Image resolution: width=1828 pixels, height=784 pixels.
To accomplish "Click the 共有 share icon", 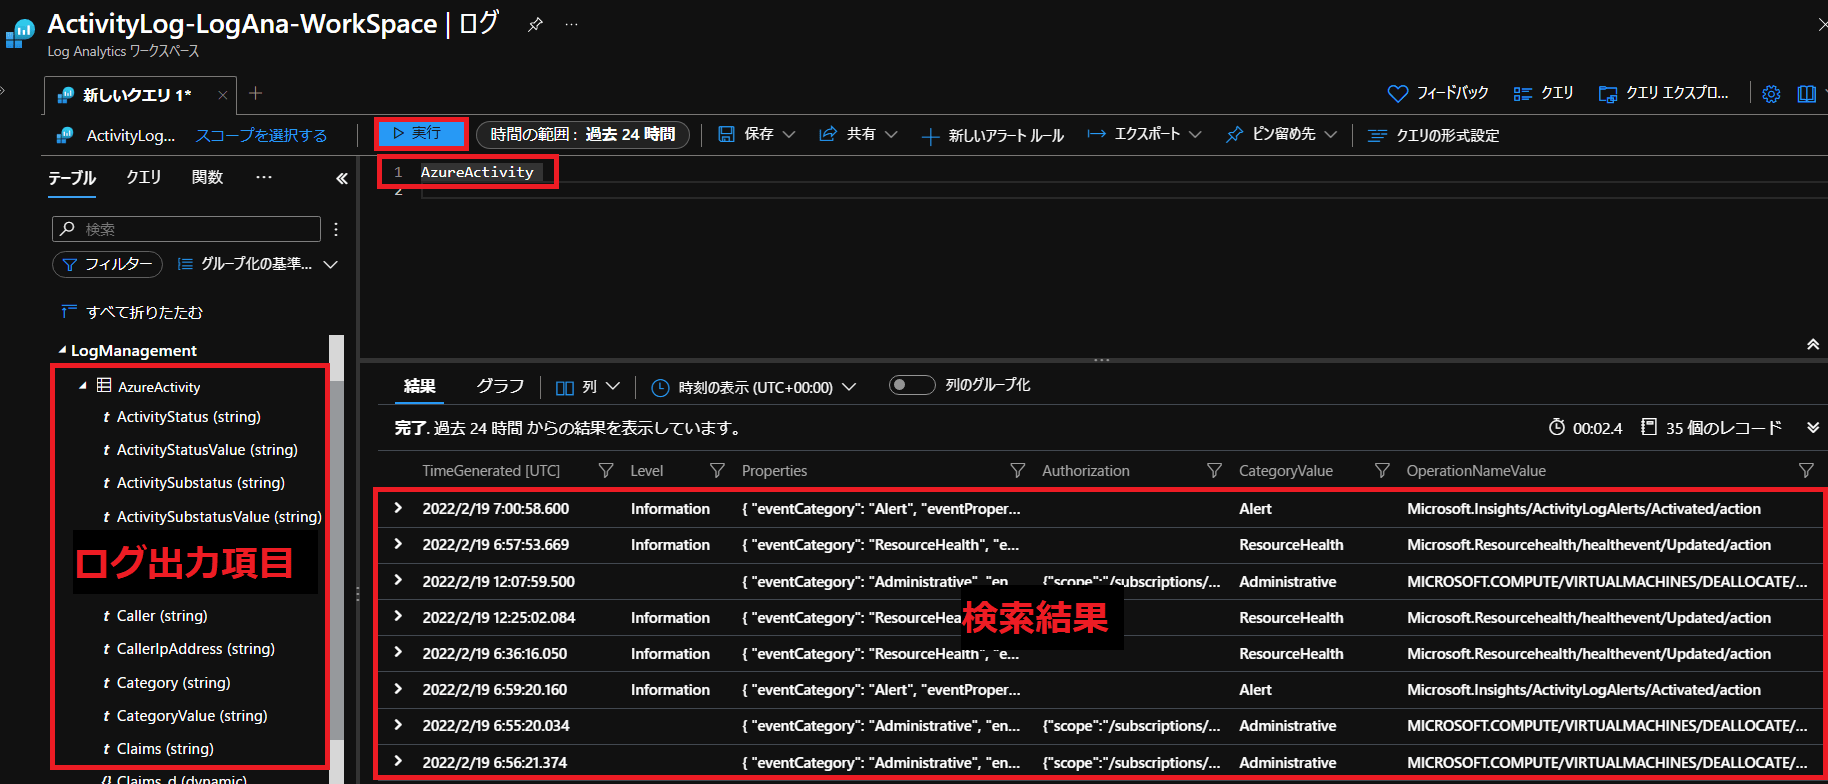I will coord(828,134).
